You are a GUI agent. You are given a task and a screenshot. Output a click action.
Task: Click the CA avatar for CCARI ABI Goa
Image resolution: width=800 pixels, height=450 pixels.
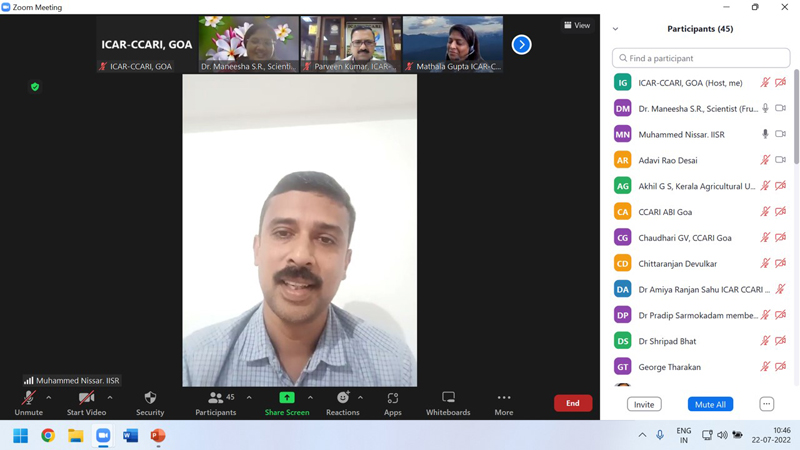pos(622,212)
